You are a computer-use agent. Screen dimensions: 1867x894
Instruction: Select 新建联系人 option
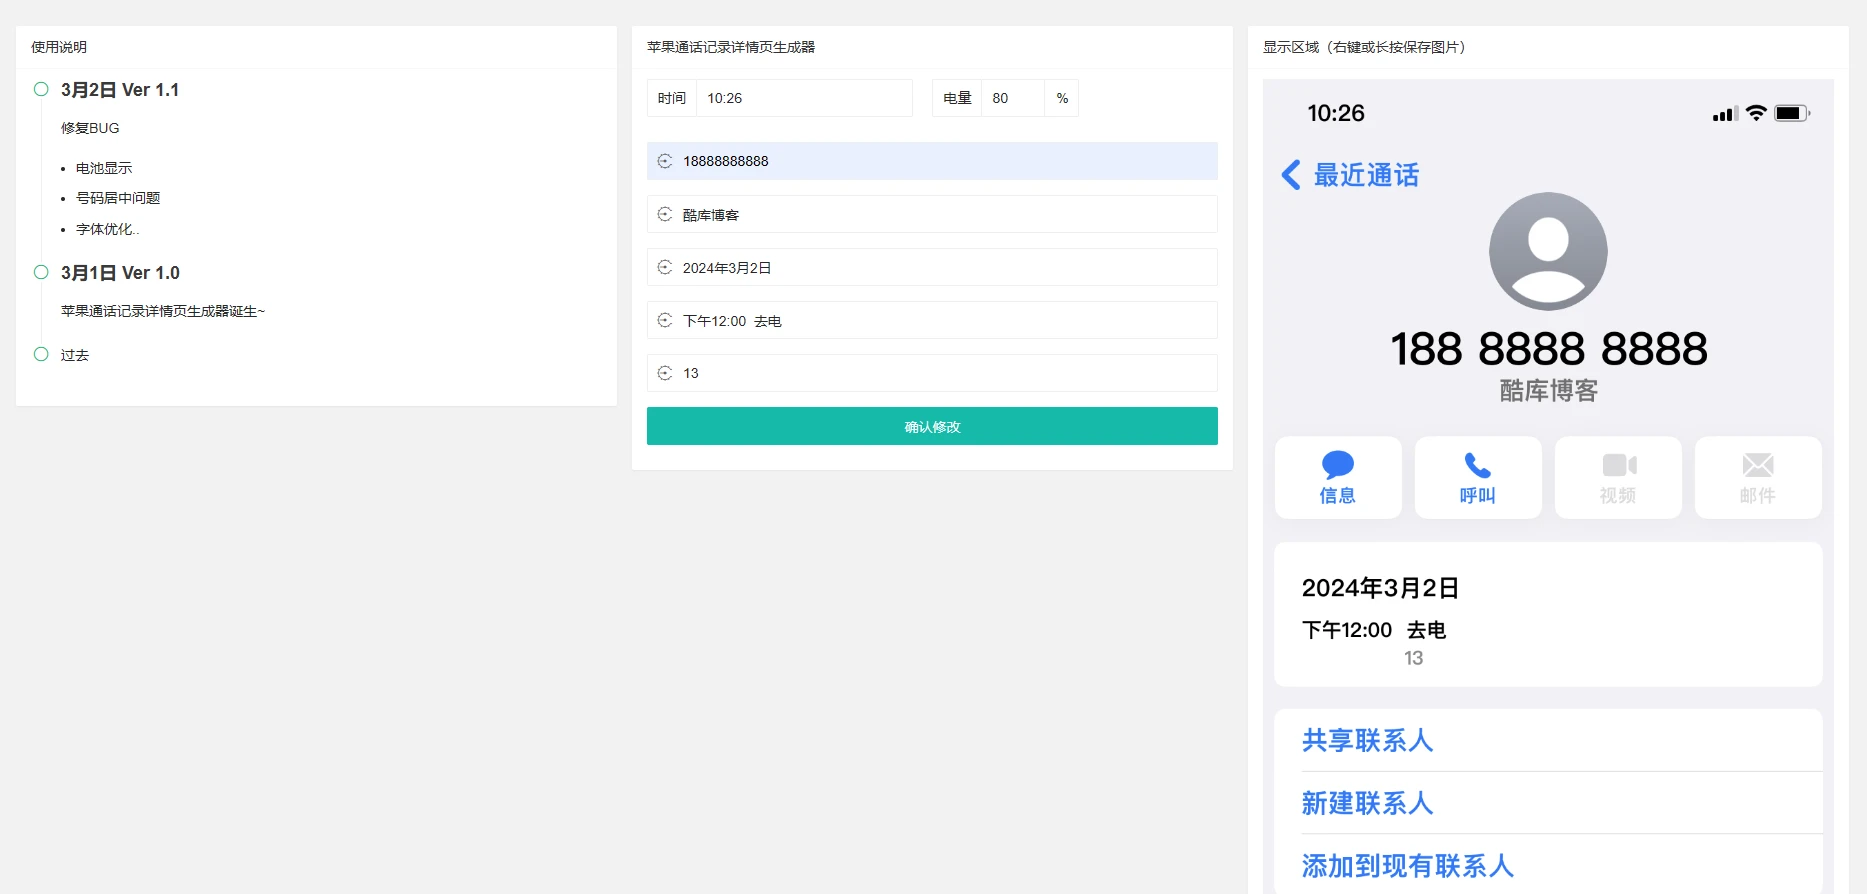[x=1367, y=803]
